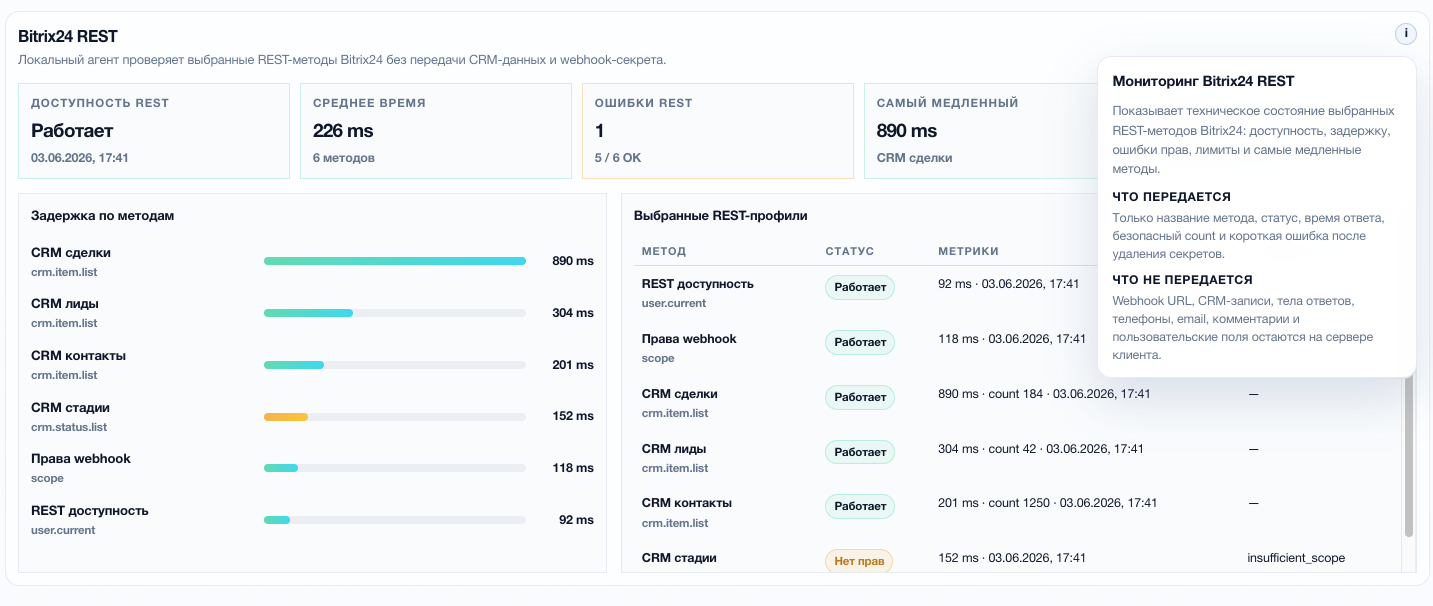Click the CRM контакты latency bar

pos(395,365)
